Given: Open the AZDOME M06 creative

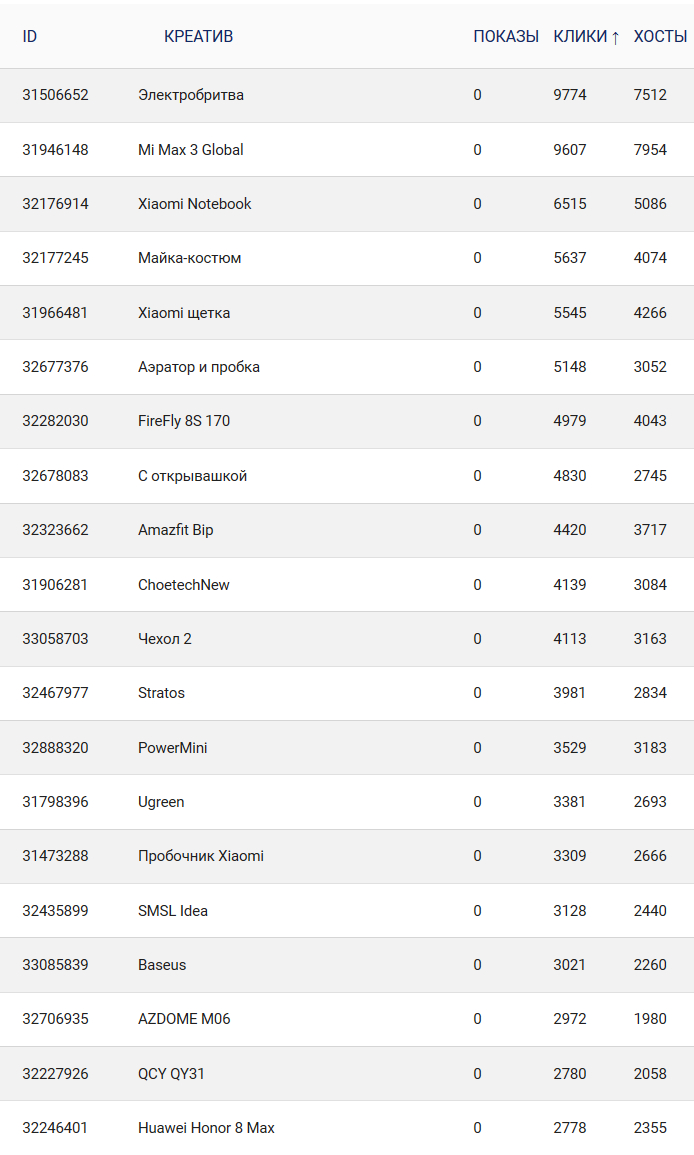Looking at the screenshot, I should [184, 1019].
